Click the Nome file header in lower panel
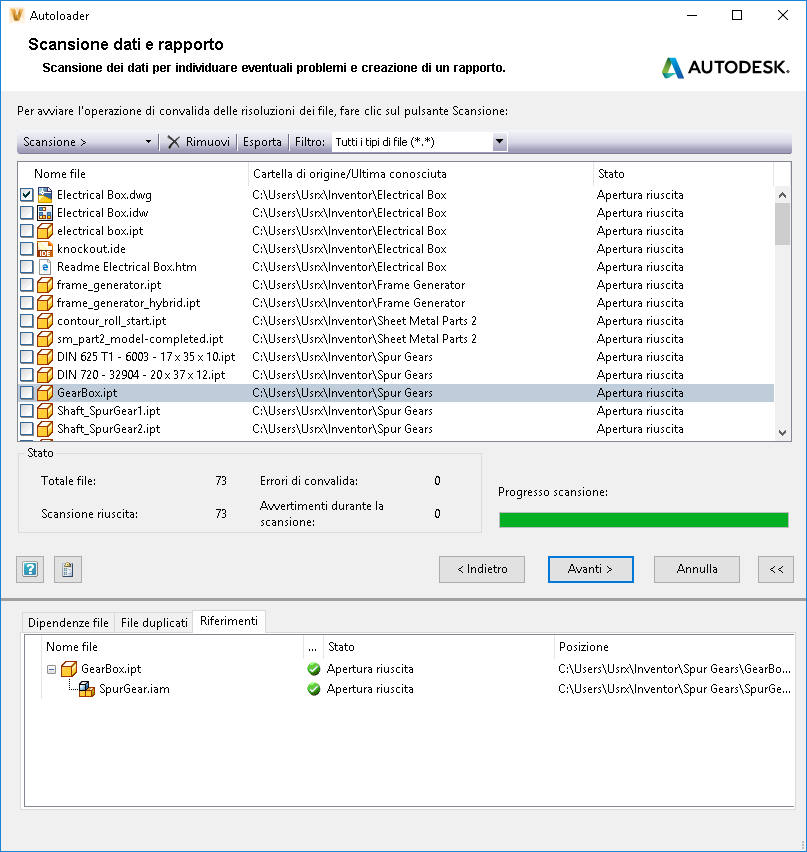 click(172, 647)
